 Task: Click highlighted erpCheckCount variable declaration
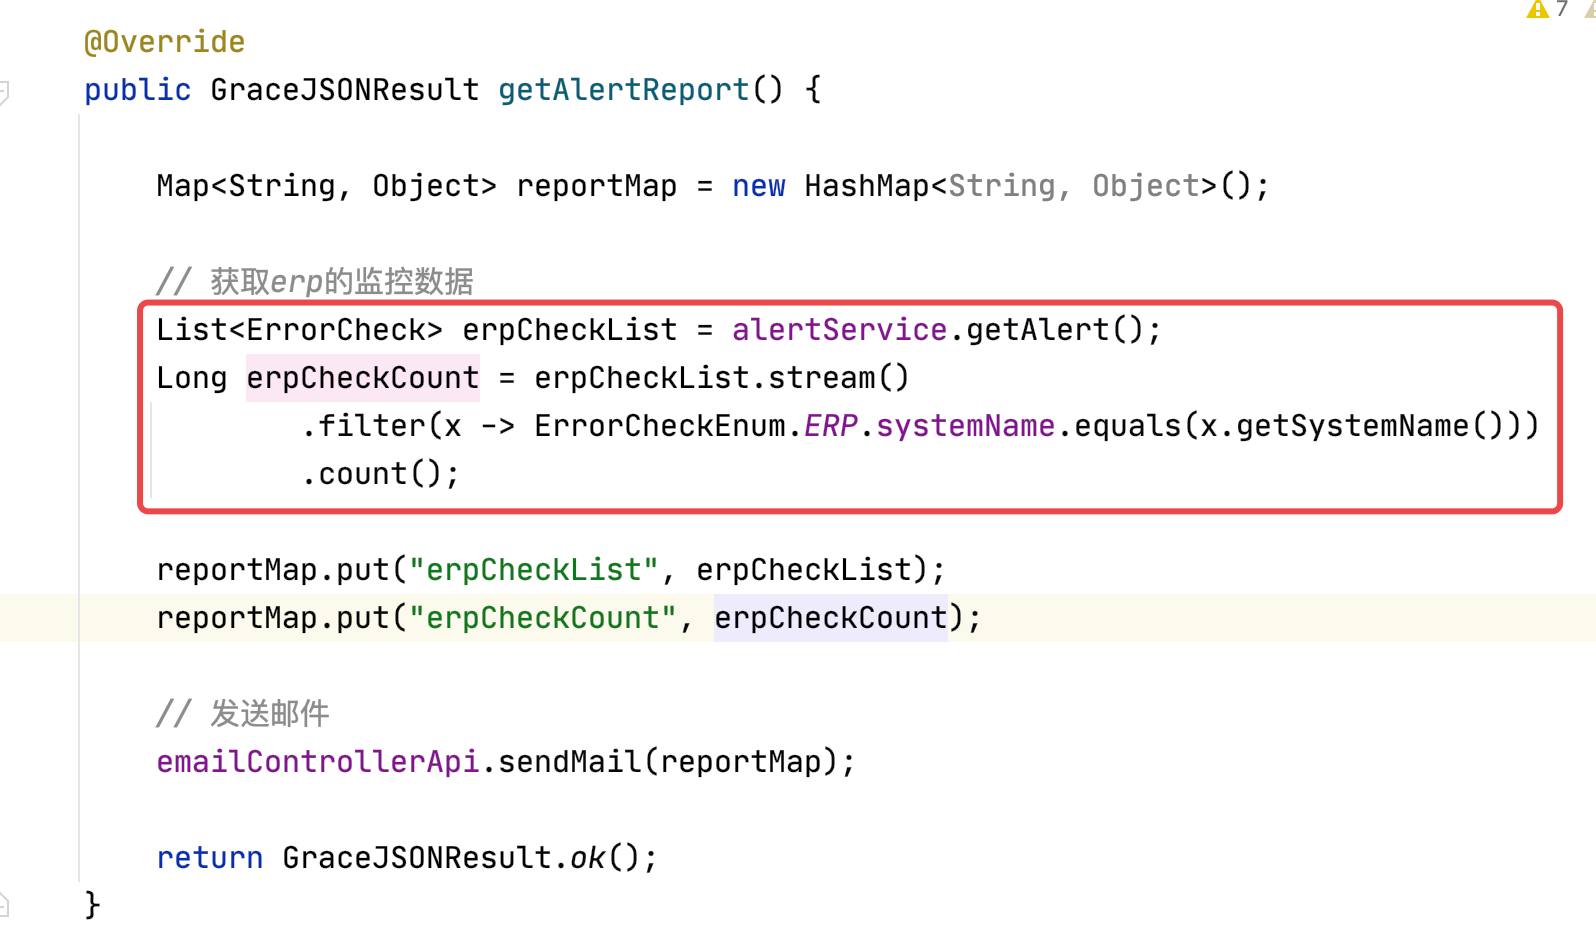pos(362,378)
